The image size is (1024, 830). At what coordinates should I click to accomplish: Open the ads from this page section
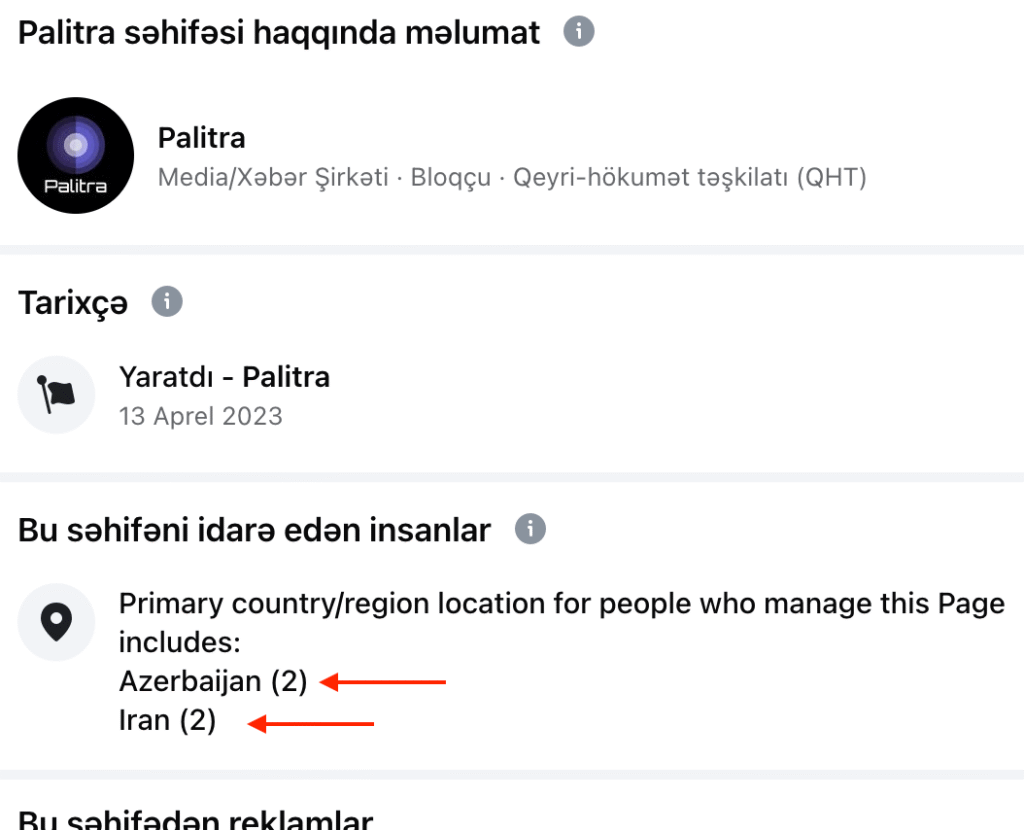[x=195, y=820]
